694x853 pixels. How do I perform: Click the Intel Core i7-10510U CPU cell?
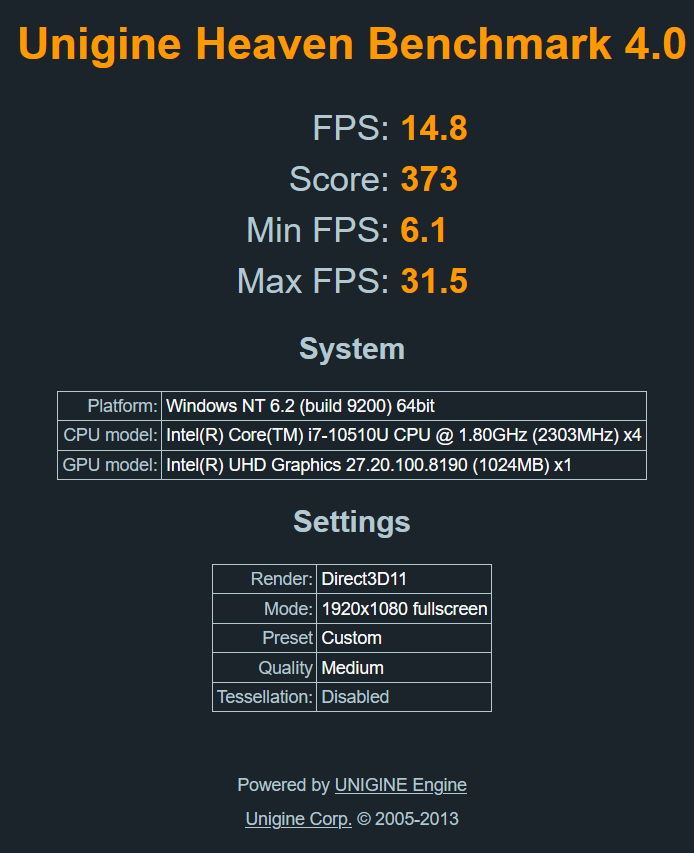[403, 436]
